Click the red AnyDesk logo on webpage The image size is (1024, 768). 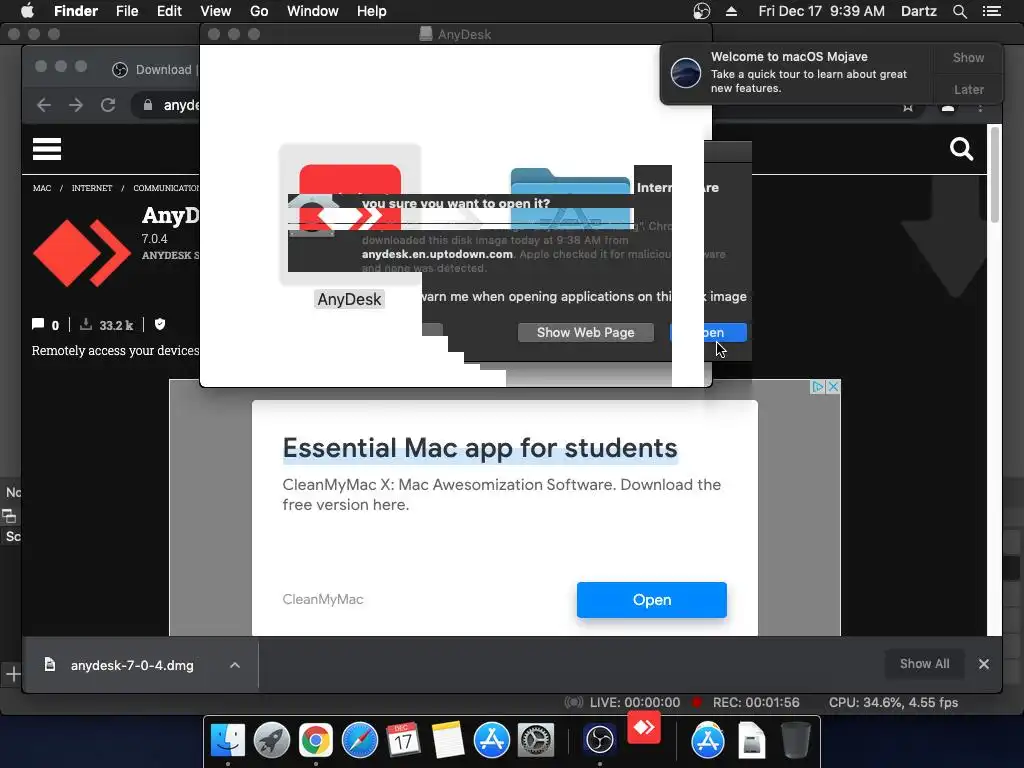pos(82,253)
